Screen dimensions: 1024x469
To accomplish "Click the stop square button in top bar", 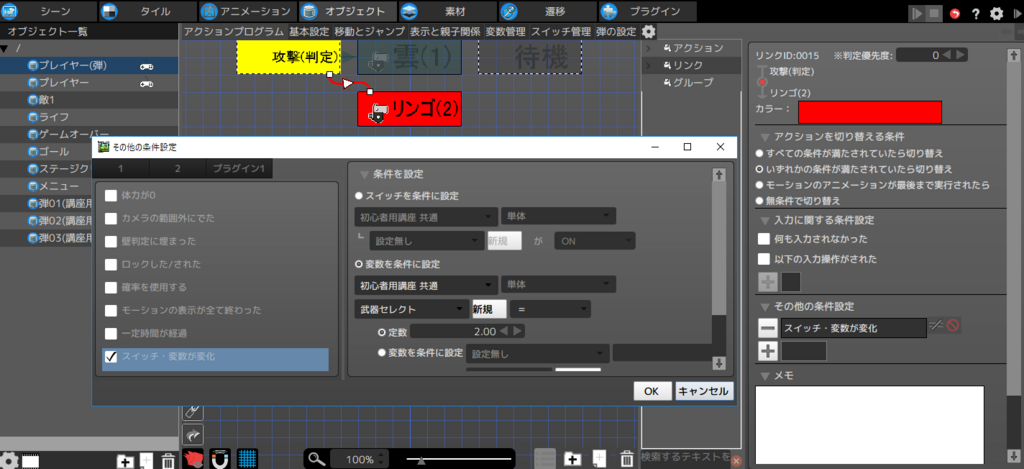I will [935, 12].
